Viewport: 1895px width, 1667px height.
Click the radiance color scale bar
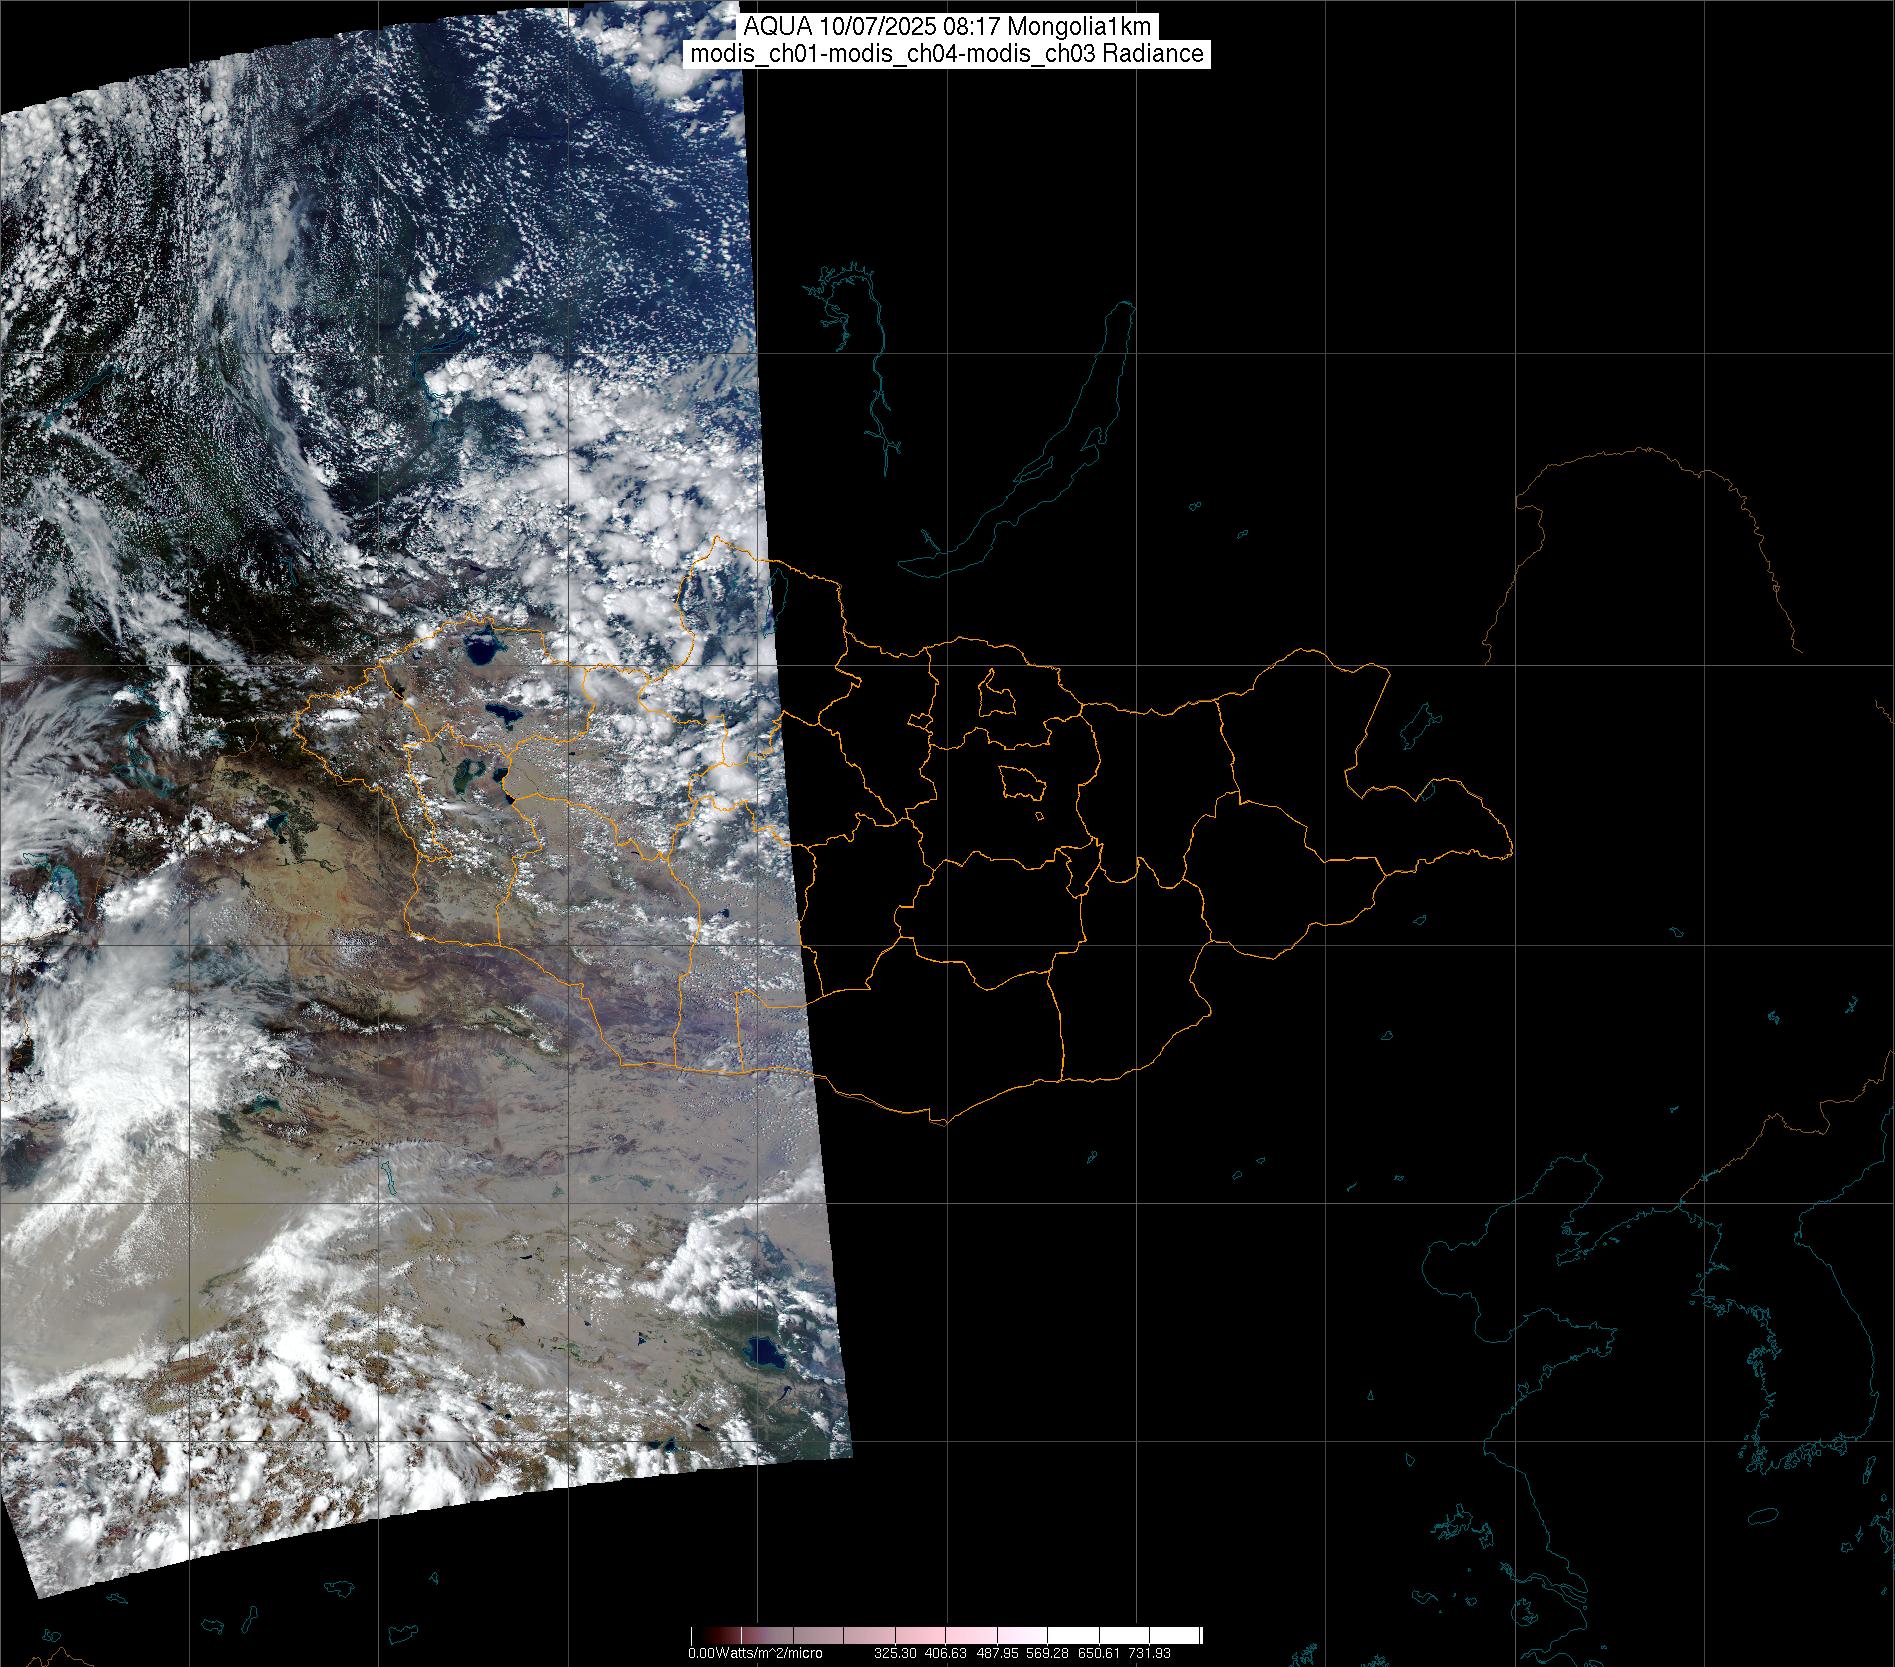coord(946,1635)
